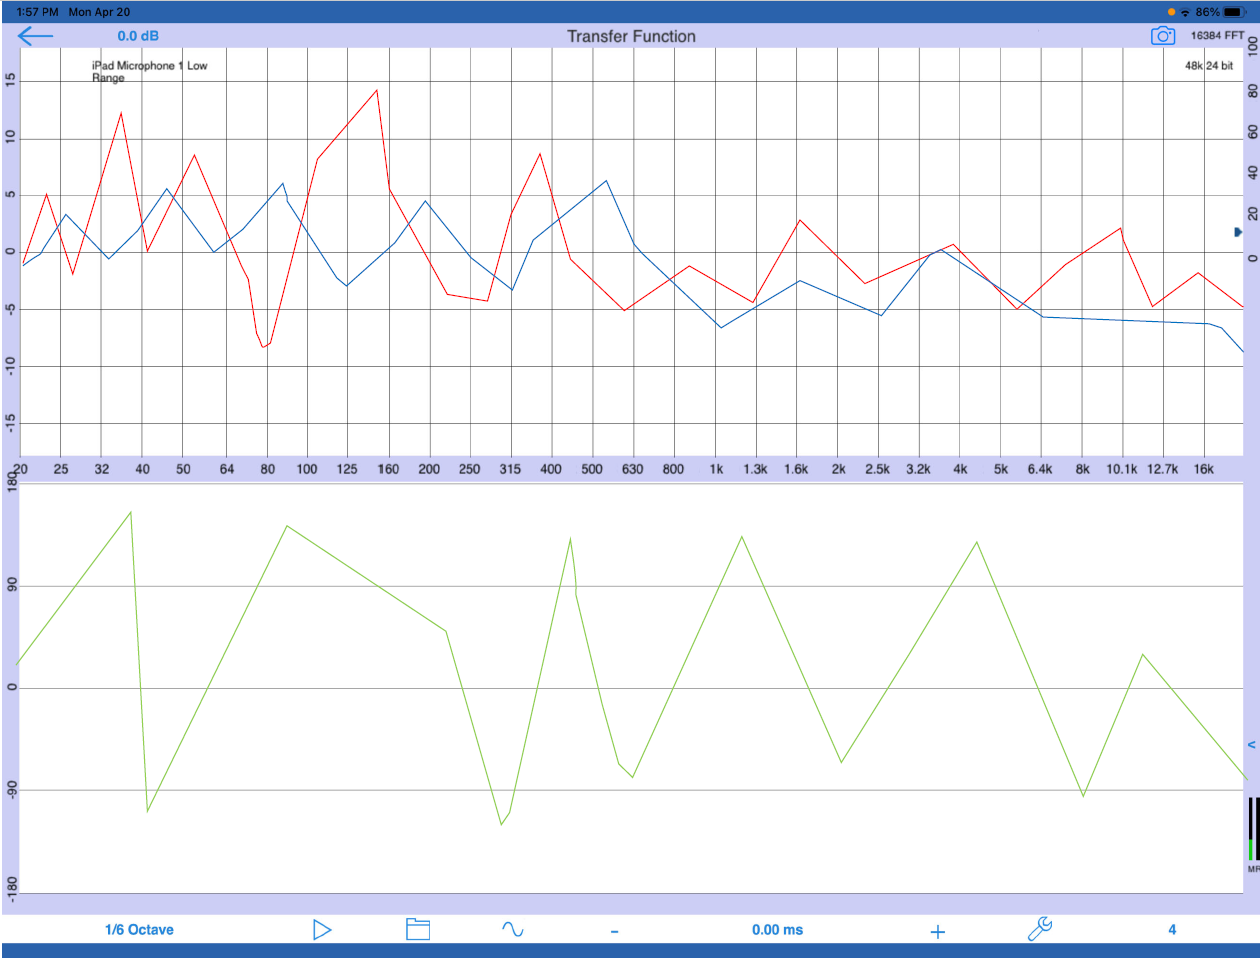This screenshot has height=958, width=1260.
Task: Tap the 0.00 ms delay value
Action: [x=777, y=930]
